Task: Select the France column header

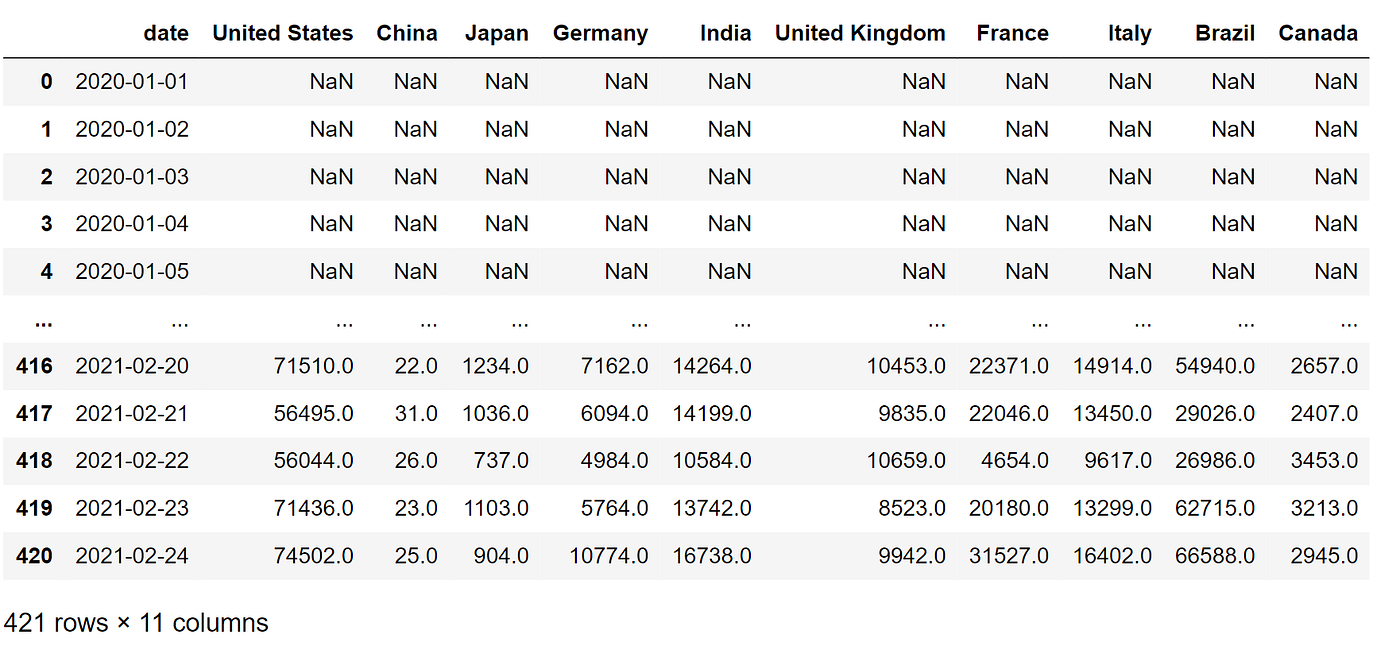Action: point(1012,33)
